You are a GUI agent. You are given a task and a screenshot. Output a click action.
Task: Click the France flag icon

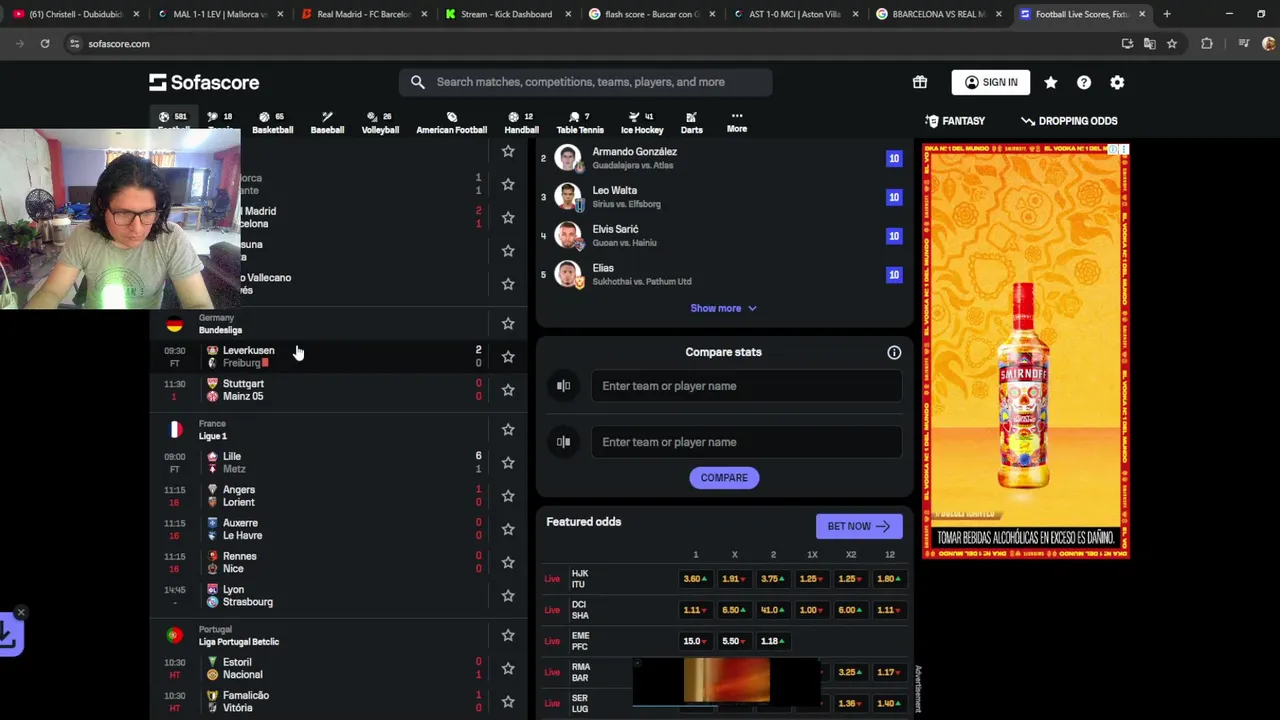(x=175, y=430)
